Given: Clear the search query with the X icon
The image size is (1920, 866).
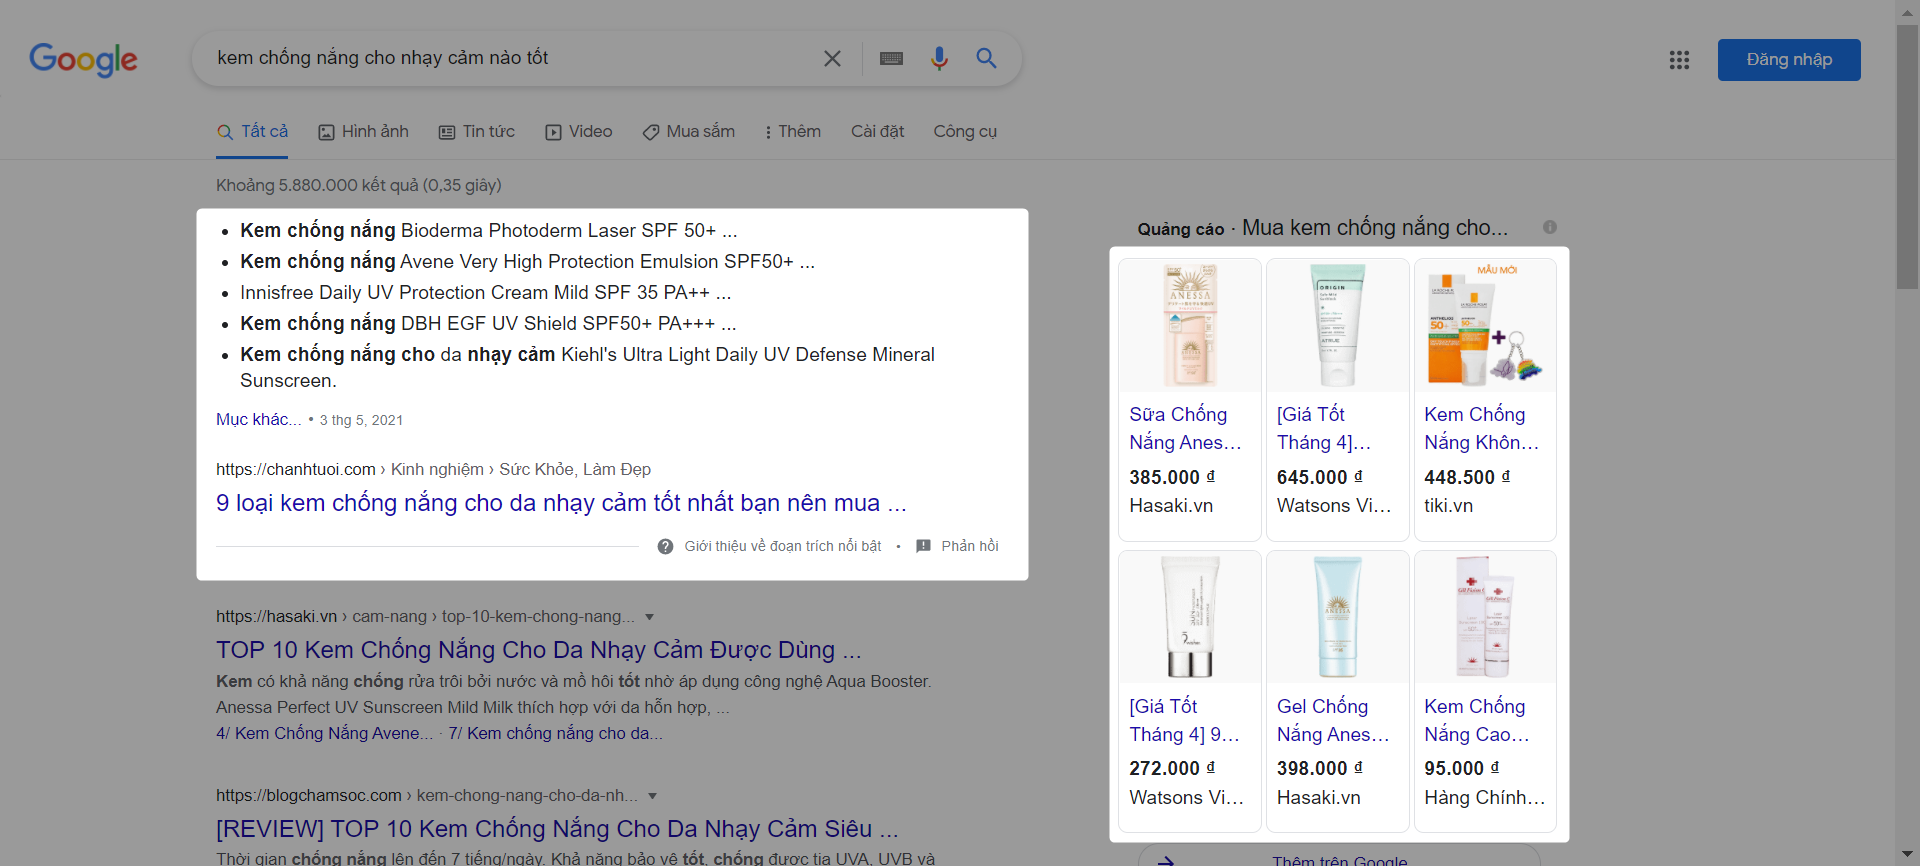Looking at the screenshot, I should 832,59.
